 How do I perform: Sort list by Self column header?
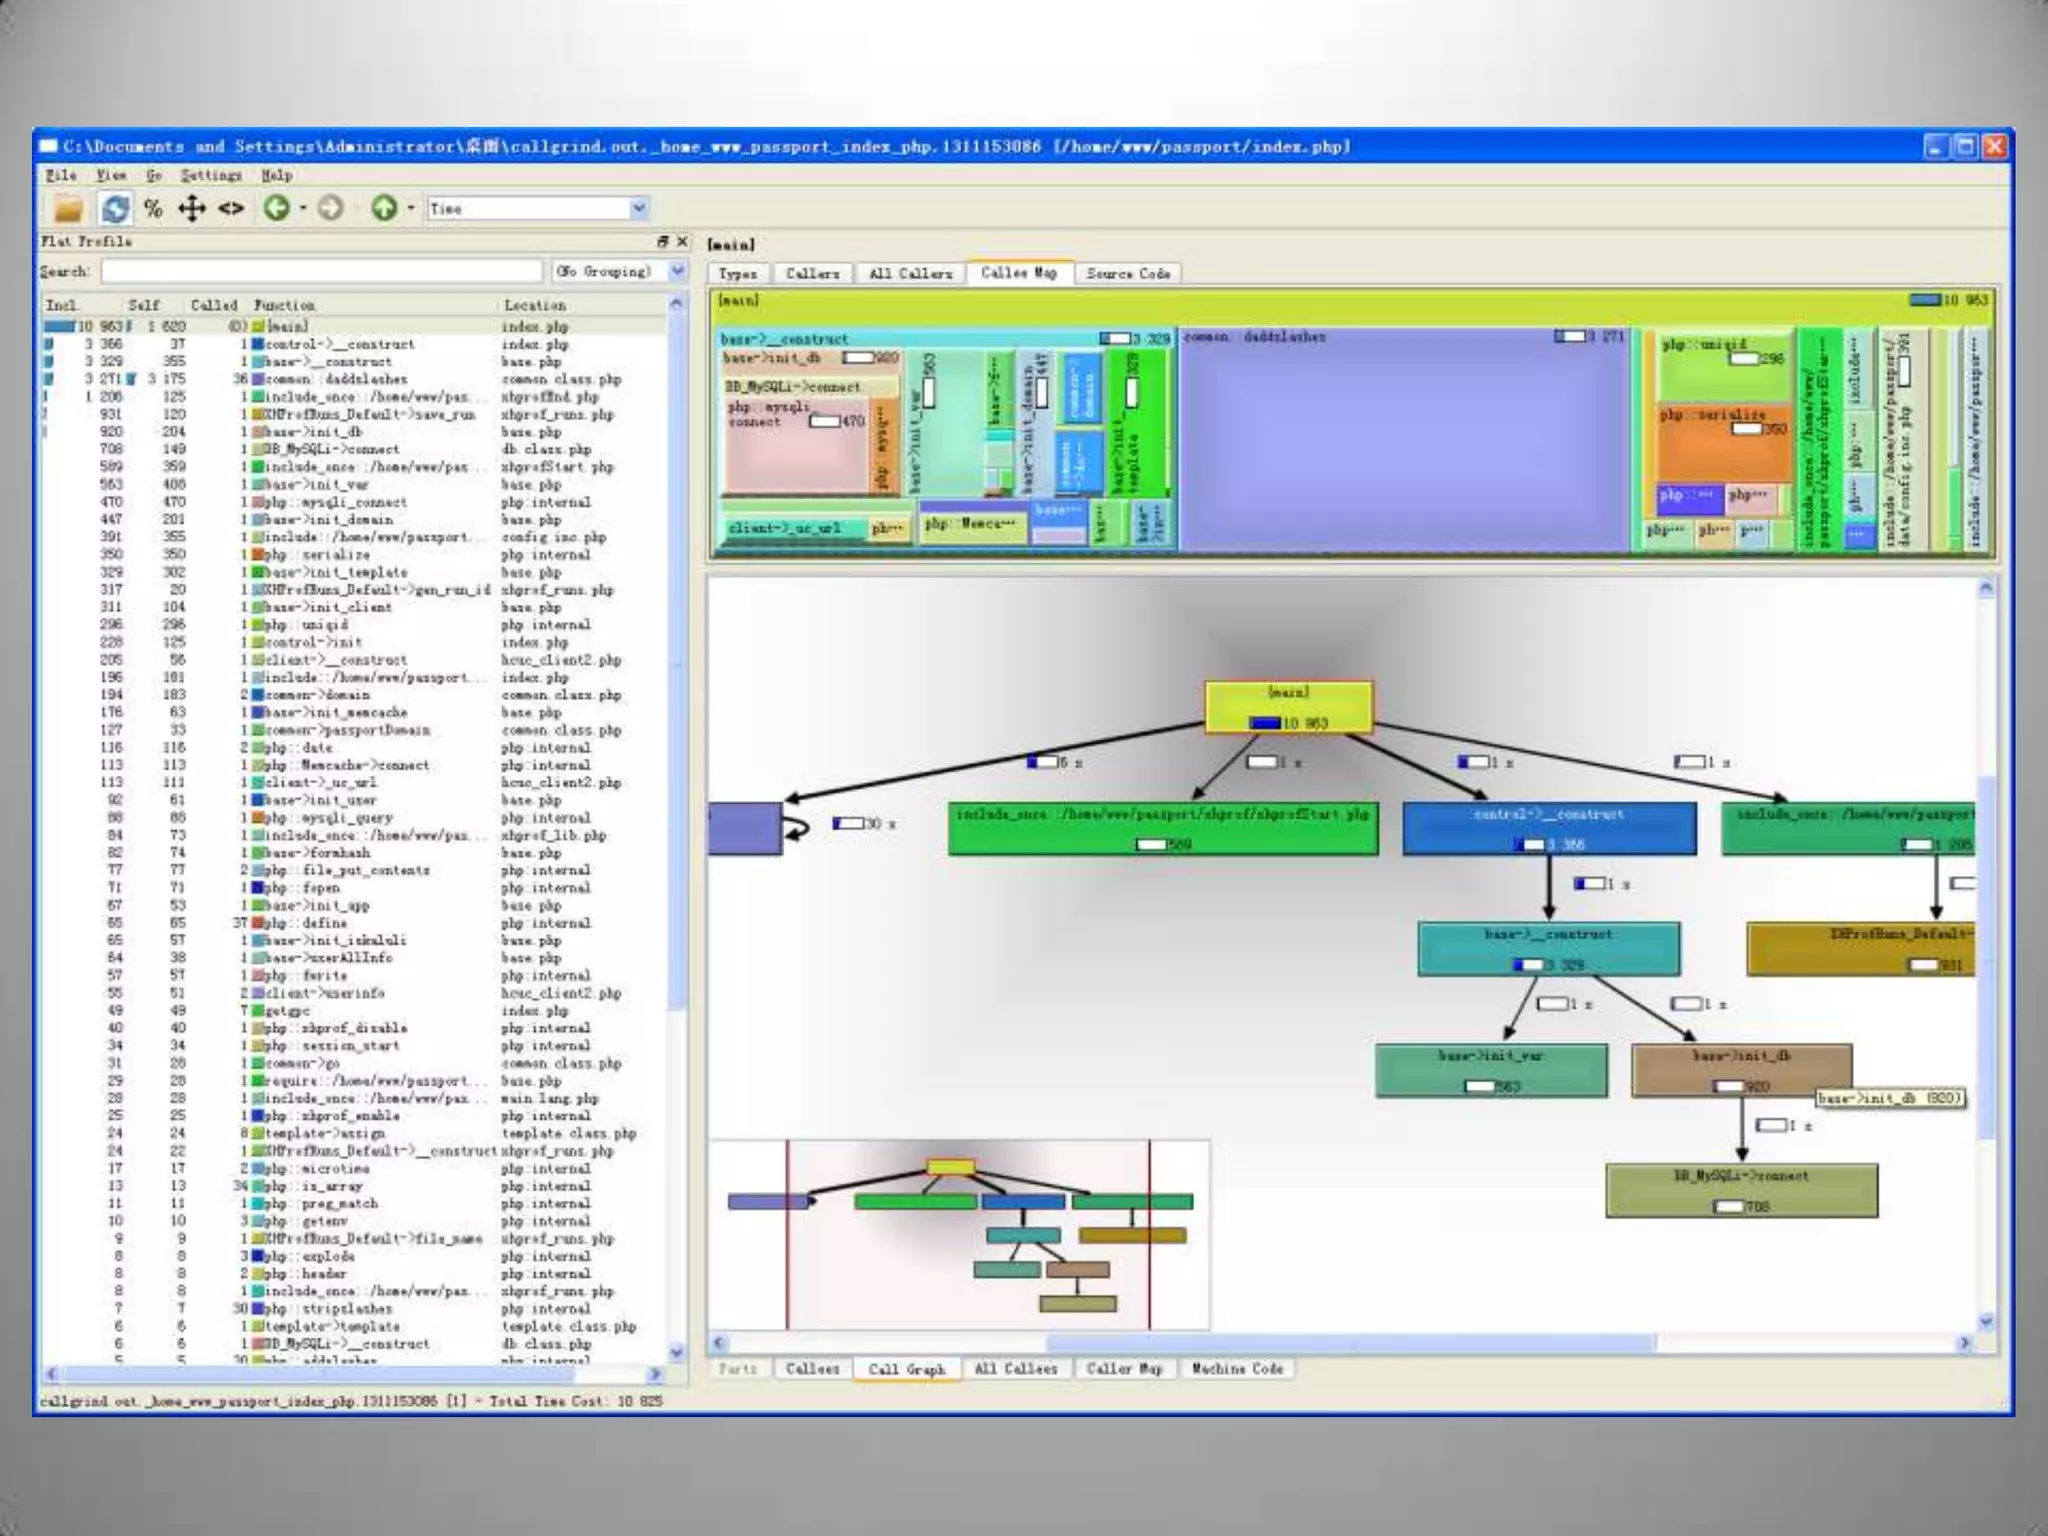143,305
